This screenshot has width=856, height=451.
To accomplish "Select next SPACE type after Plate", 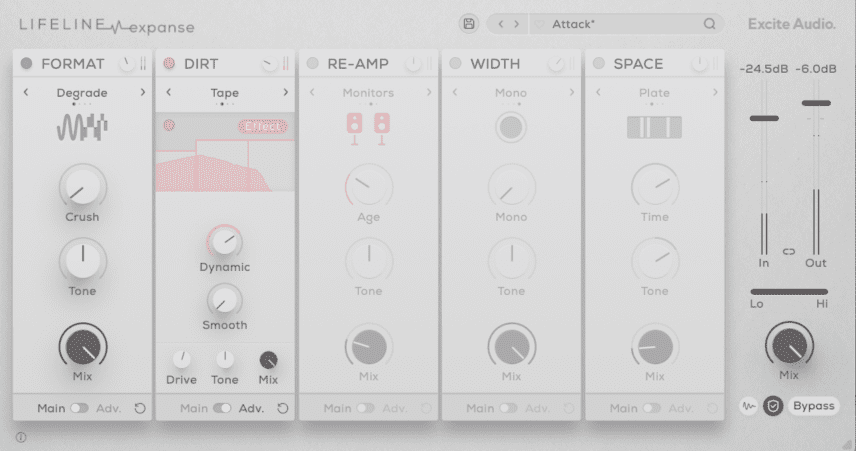I will tap(715, 92).
